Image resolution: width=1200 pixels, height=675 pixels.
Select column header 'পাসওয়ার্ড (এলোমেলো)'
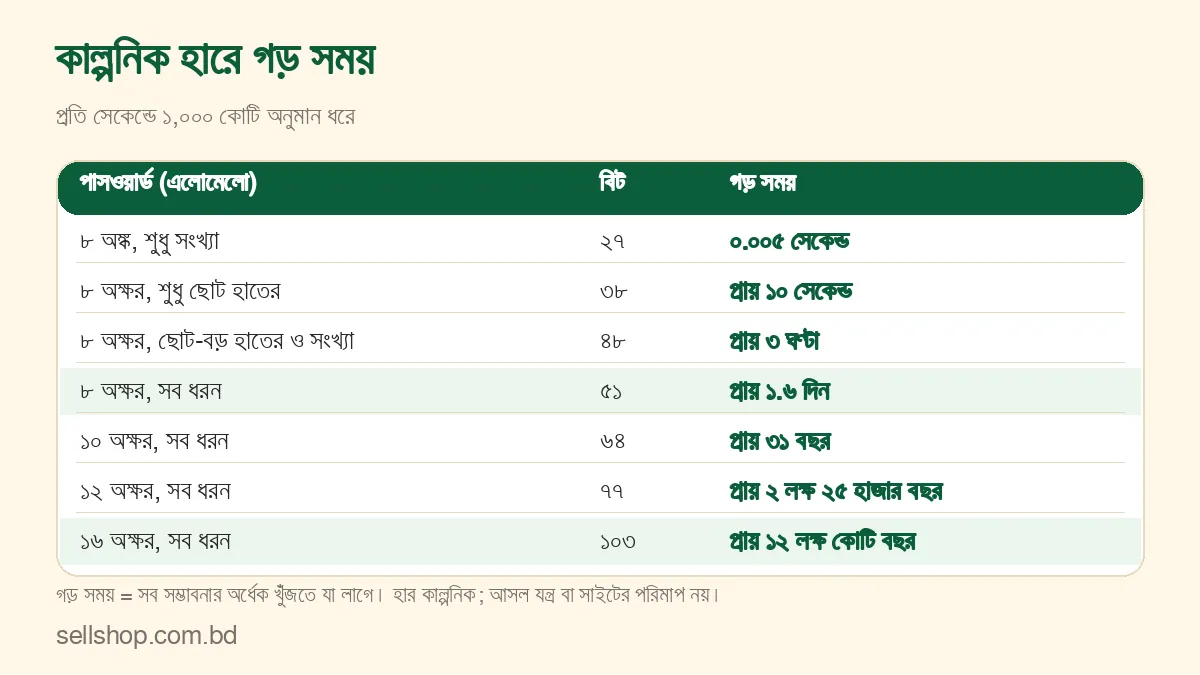168,183
